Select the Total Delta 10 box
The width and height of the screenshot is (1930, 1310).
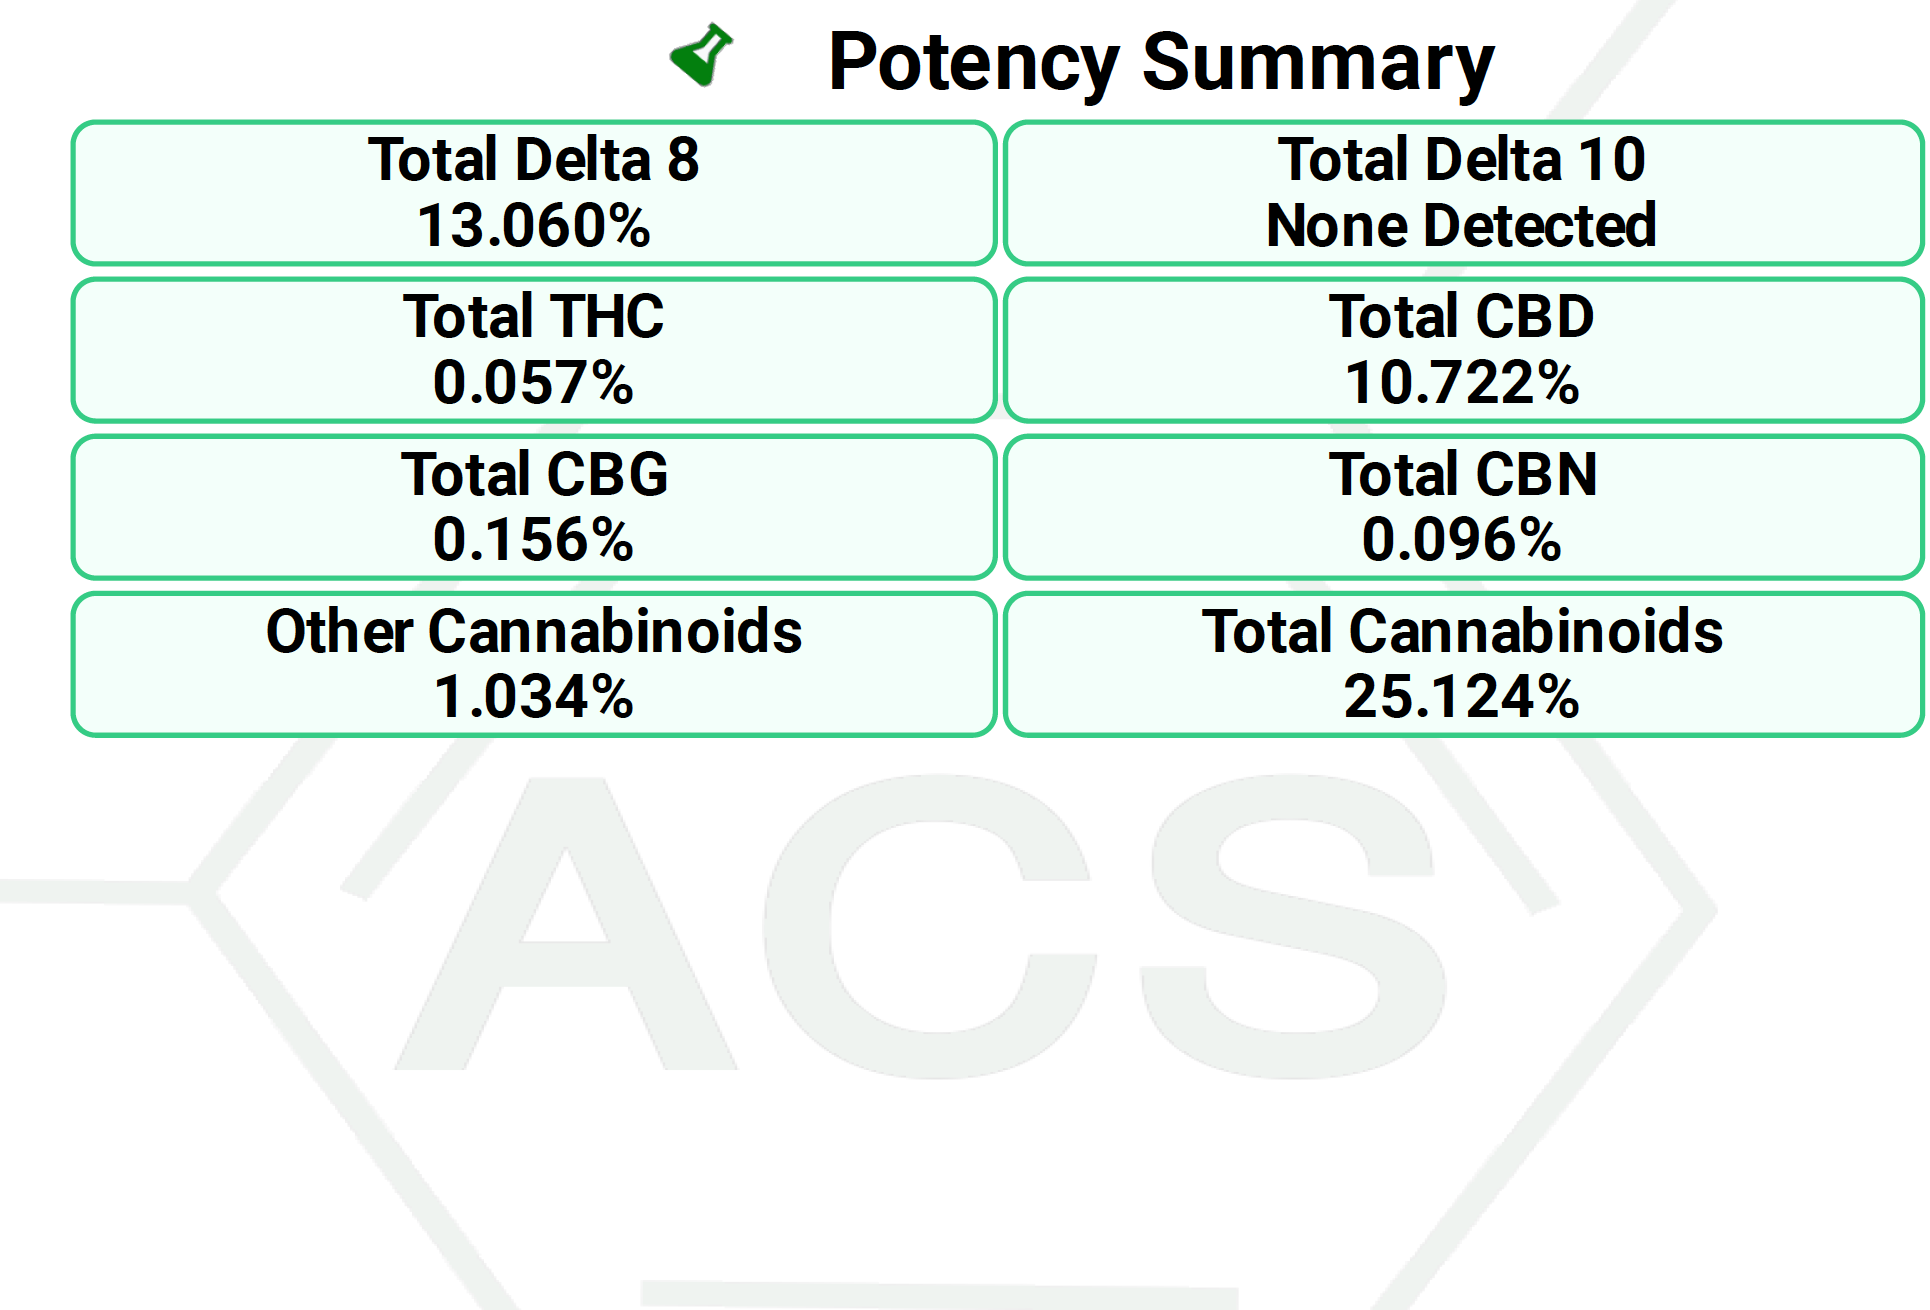coord(1463,193)
